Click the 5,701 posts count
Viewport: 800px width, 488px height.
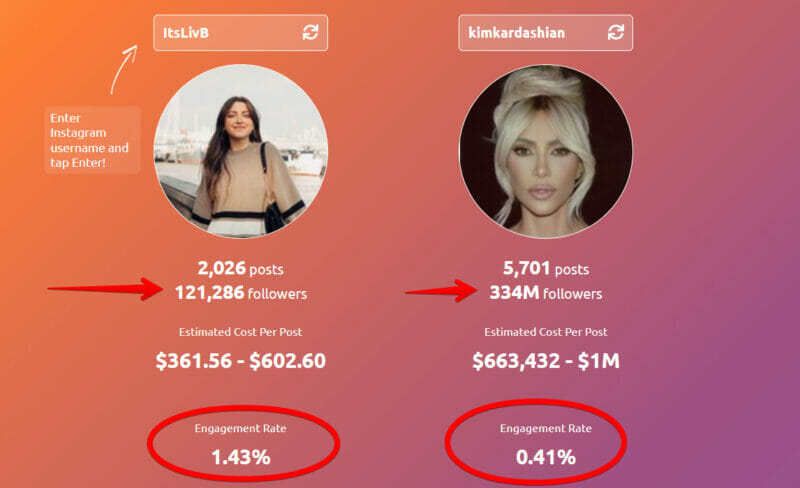coord(546,269)
